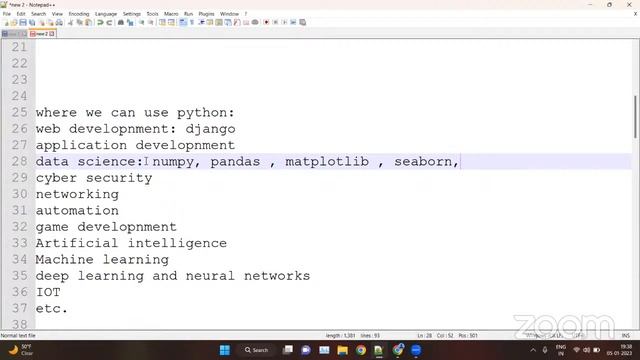The image size is (640, 360).
Task: Open the Tools menu
Action: click(x=152, y=14)
